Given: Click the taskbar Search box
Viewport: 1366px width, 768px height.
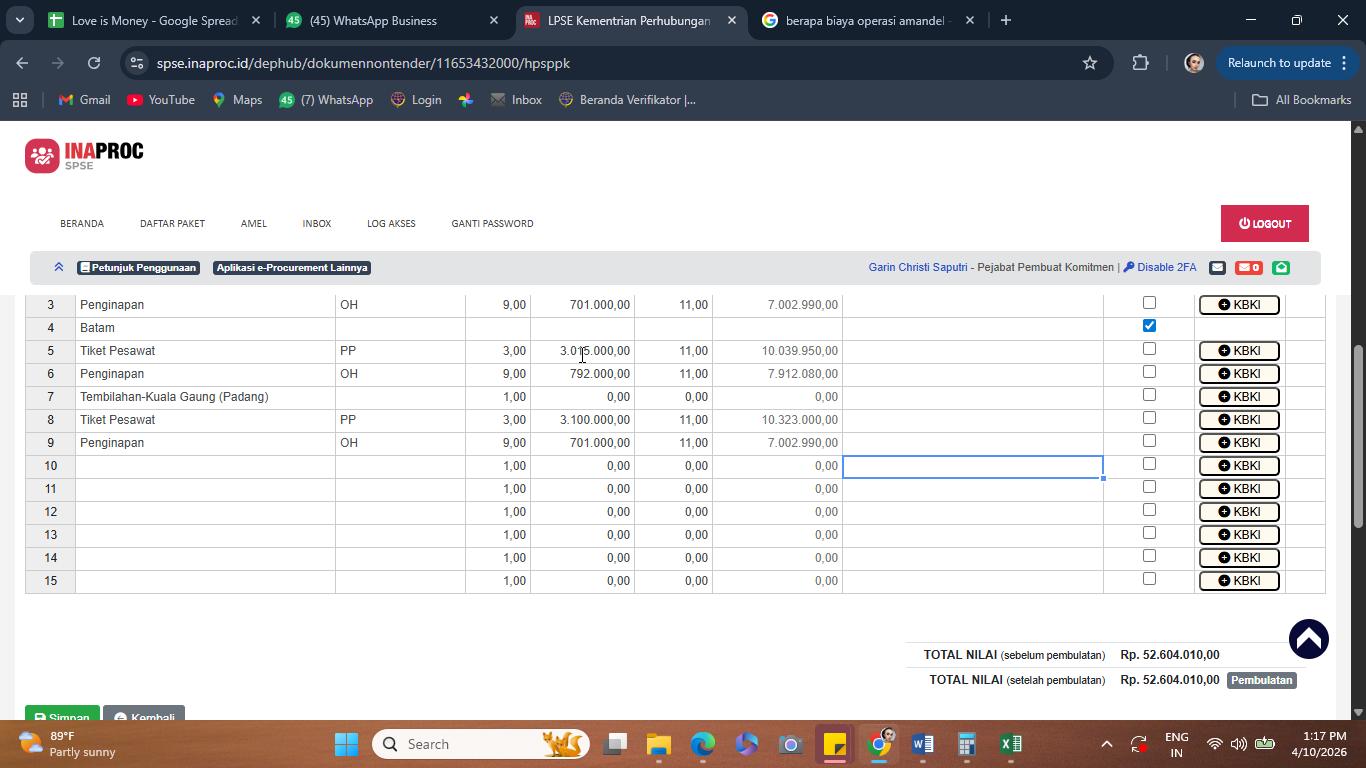Looking at the screenshot, I should tap(481, 744).
